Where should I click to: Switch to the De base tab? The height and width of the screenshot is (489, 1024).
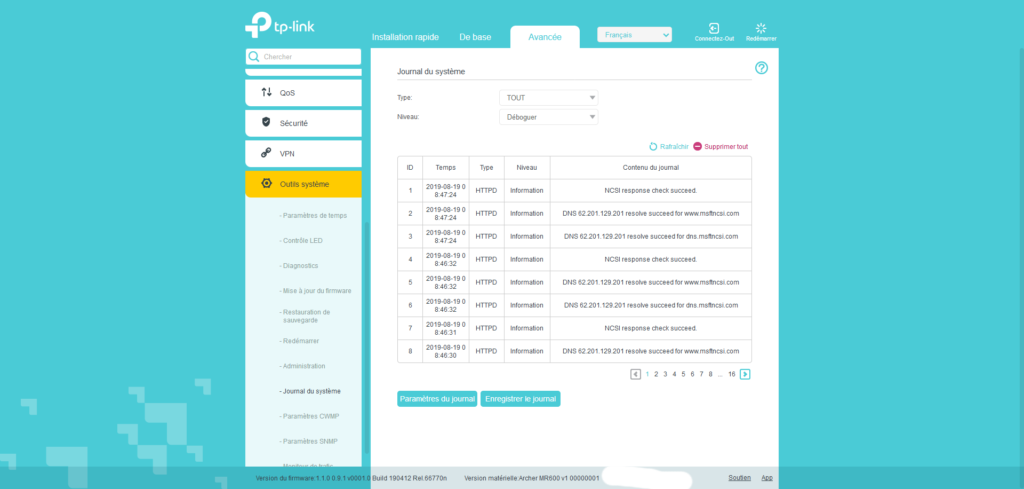coord(475,37)
